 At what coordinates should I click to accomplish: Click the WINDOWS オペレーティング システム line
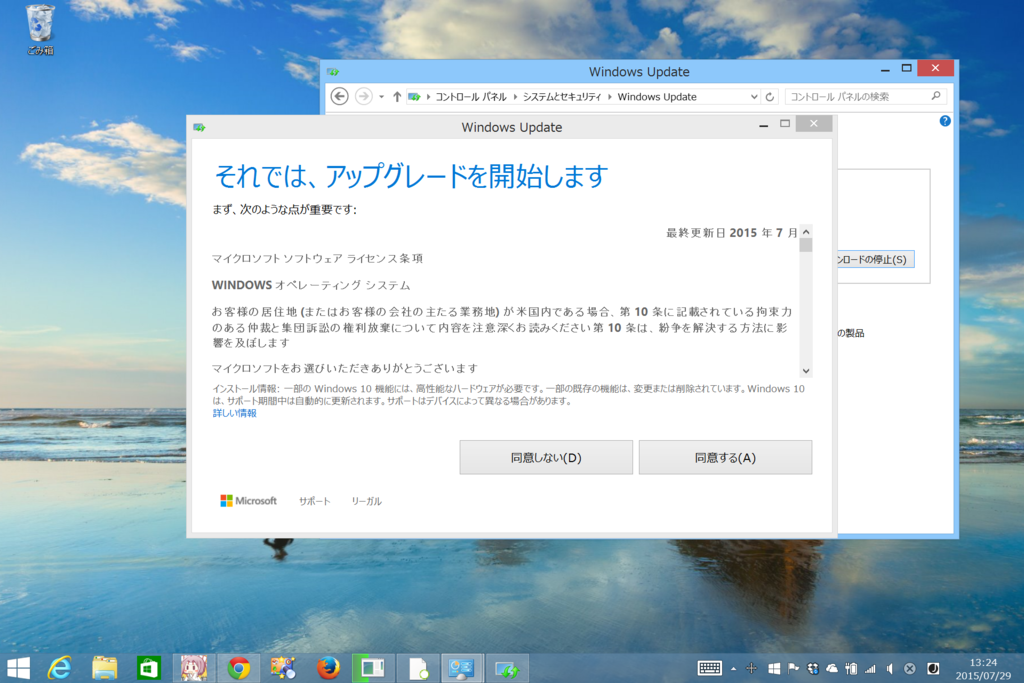pyautogui.click(x=311, y=285)
